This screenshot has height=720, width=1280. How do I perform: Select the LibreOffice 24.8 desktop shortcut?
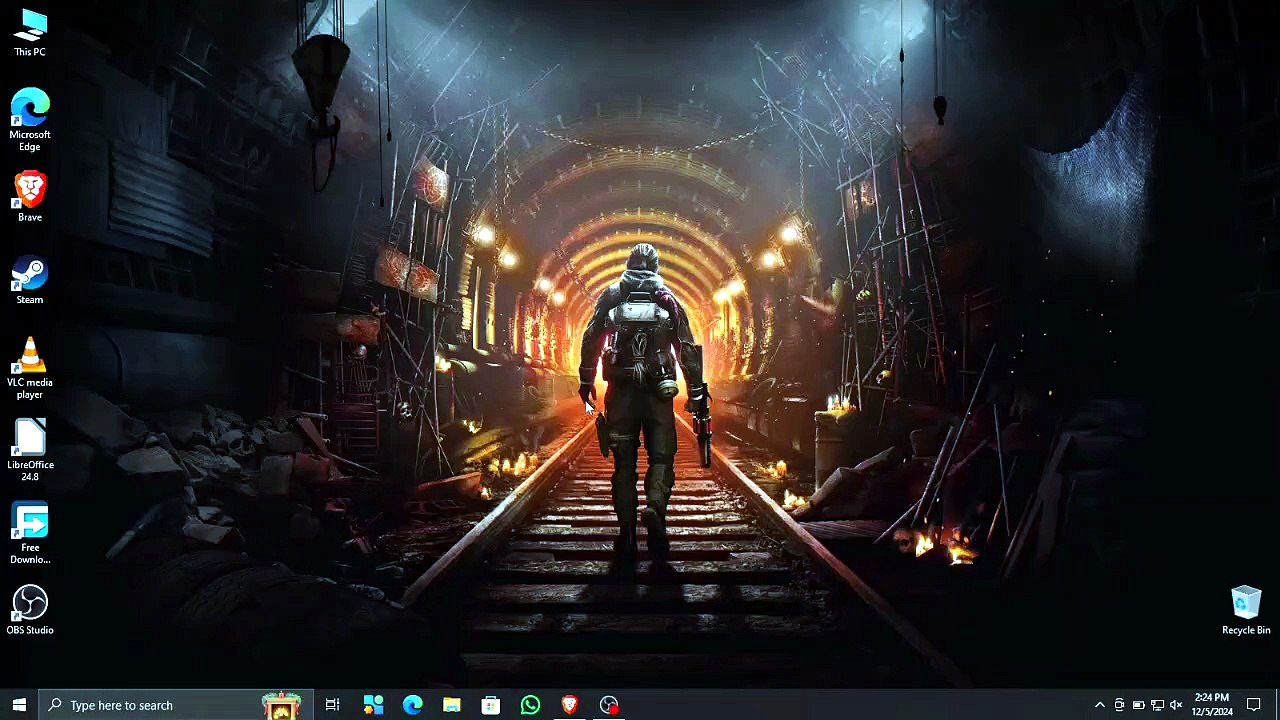point(30,450)
